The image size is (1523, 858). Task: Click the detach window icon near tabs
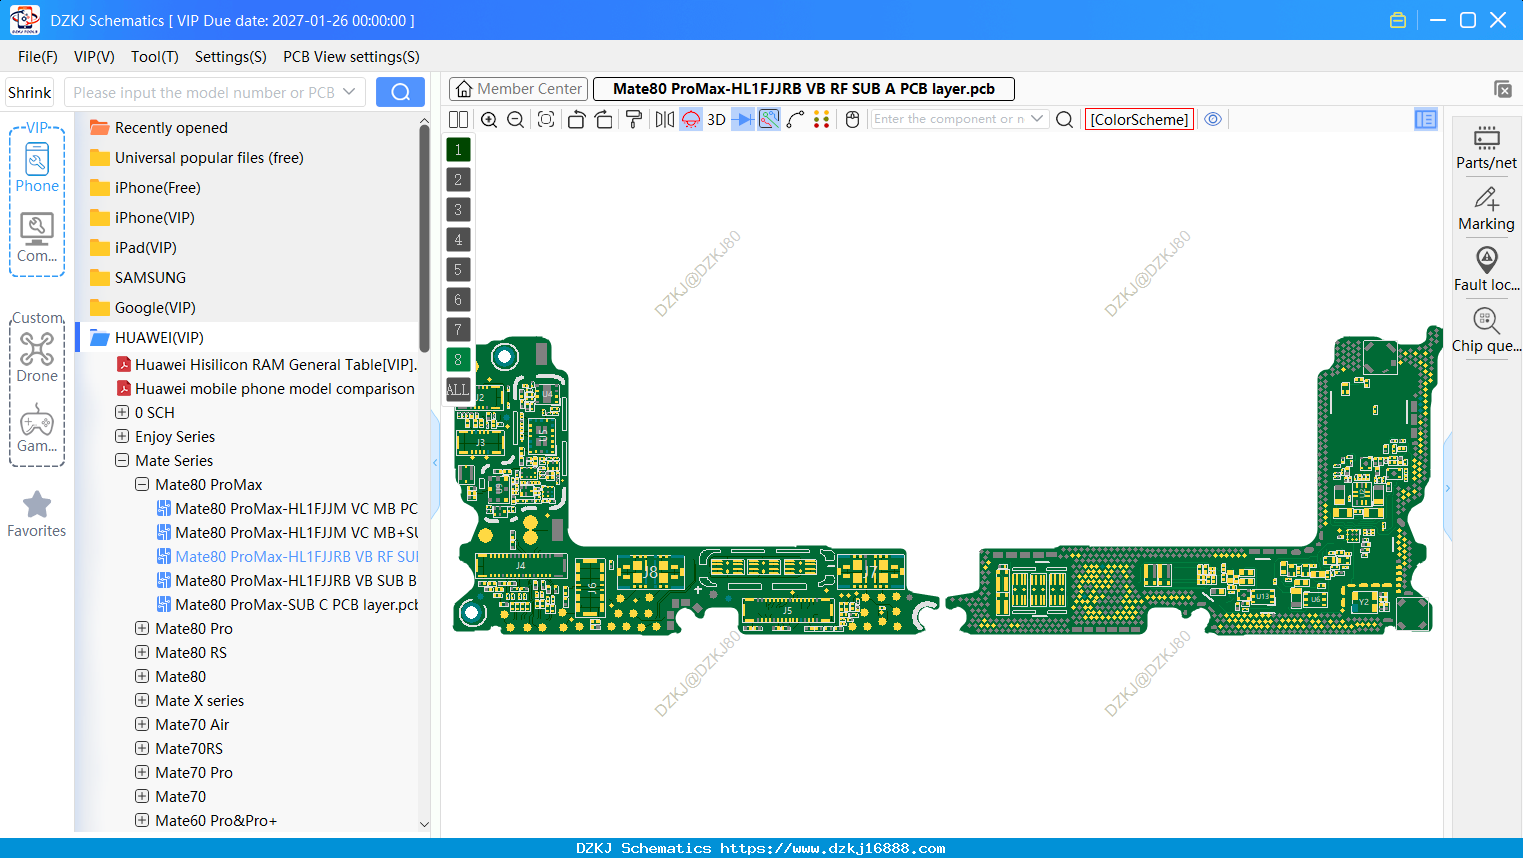coord(1503,89)
